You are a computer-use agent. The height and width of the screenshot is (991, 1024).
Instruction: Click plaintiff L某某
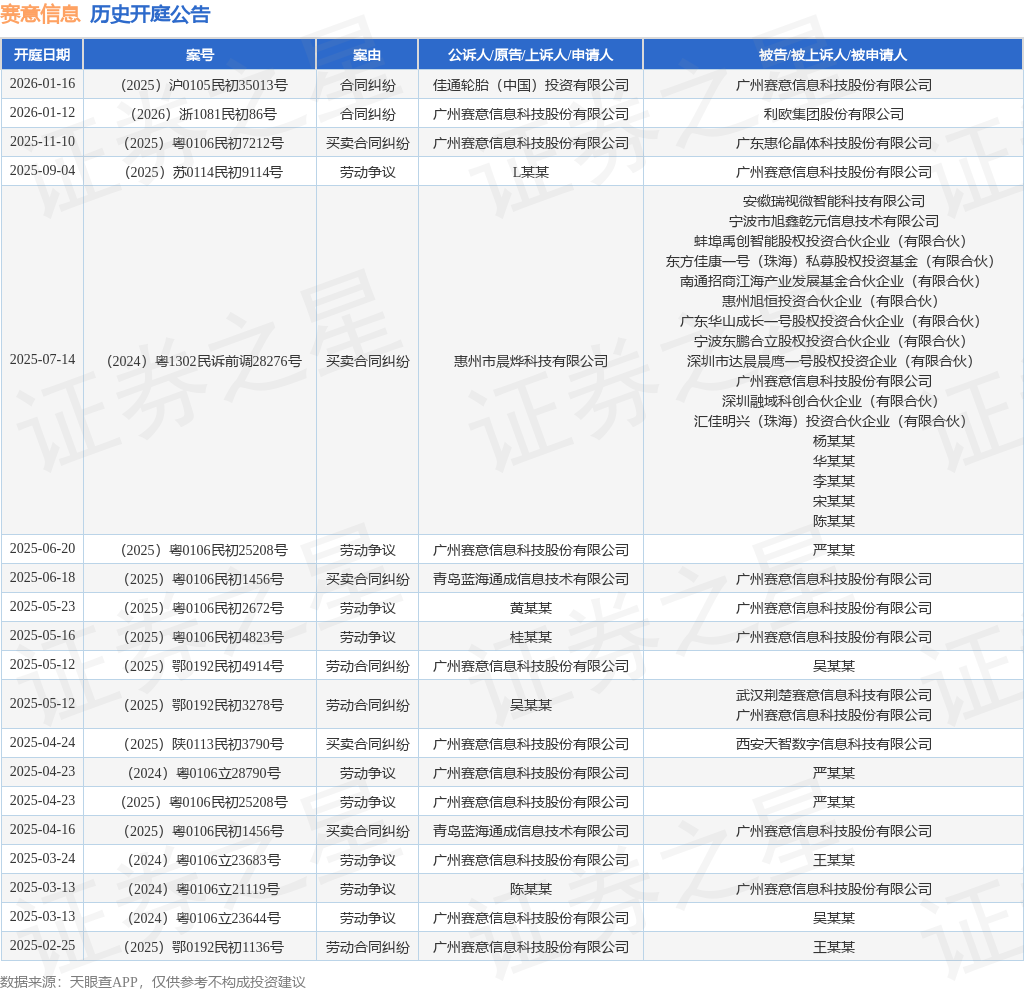pyautogui.click(x=531, y=172)
